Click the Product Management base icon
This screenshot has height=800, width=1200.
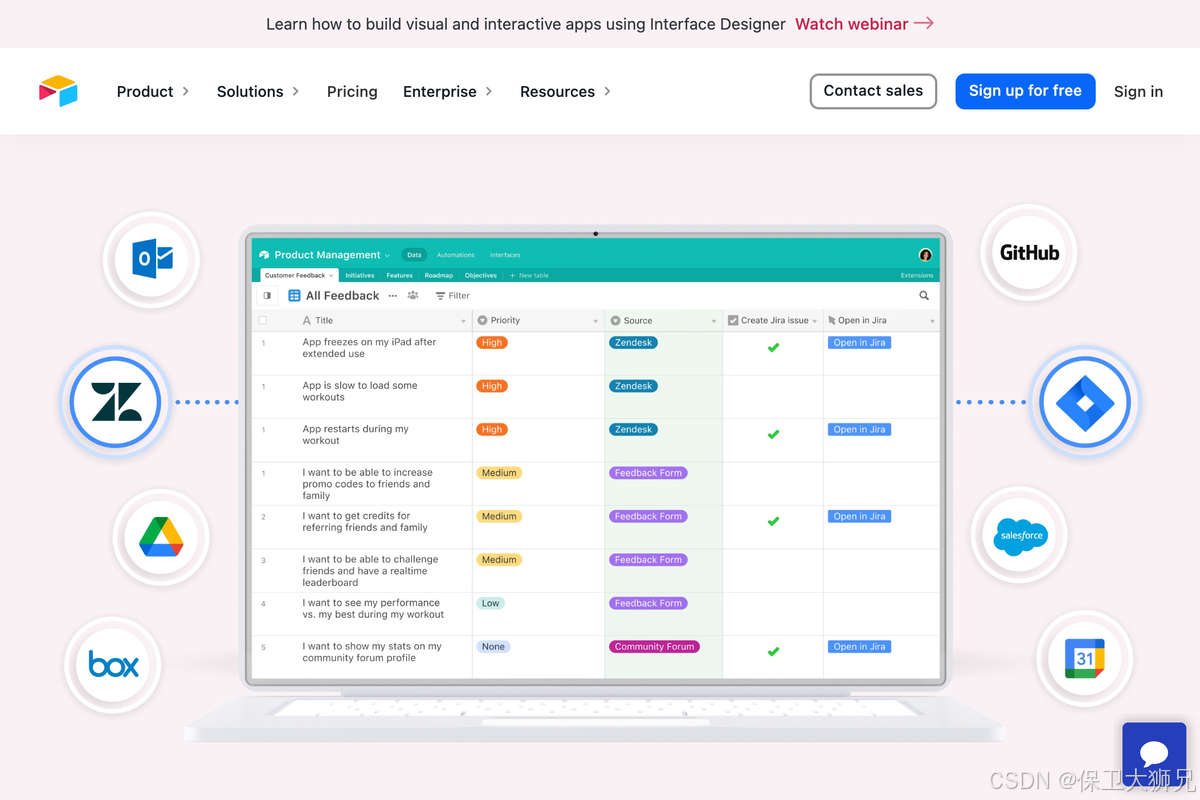(x=265, y=255)
